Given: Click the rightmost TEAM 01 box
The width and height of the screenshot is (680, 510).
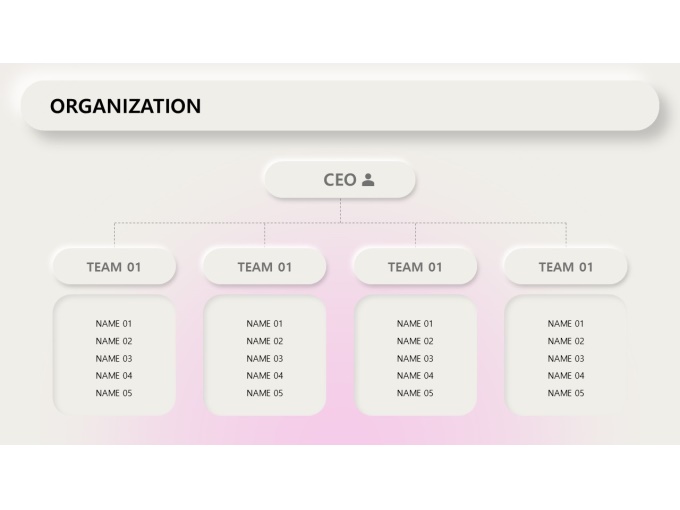Looking at the screenshot, I should pyautogui.click(x=565, y=267).
